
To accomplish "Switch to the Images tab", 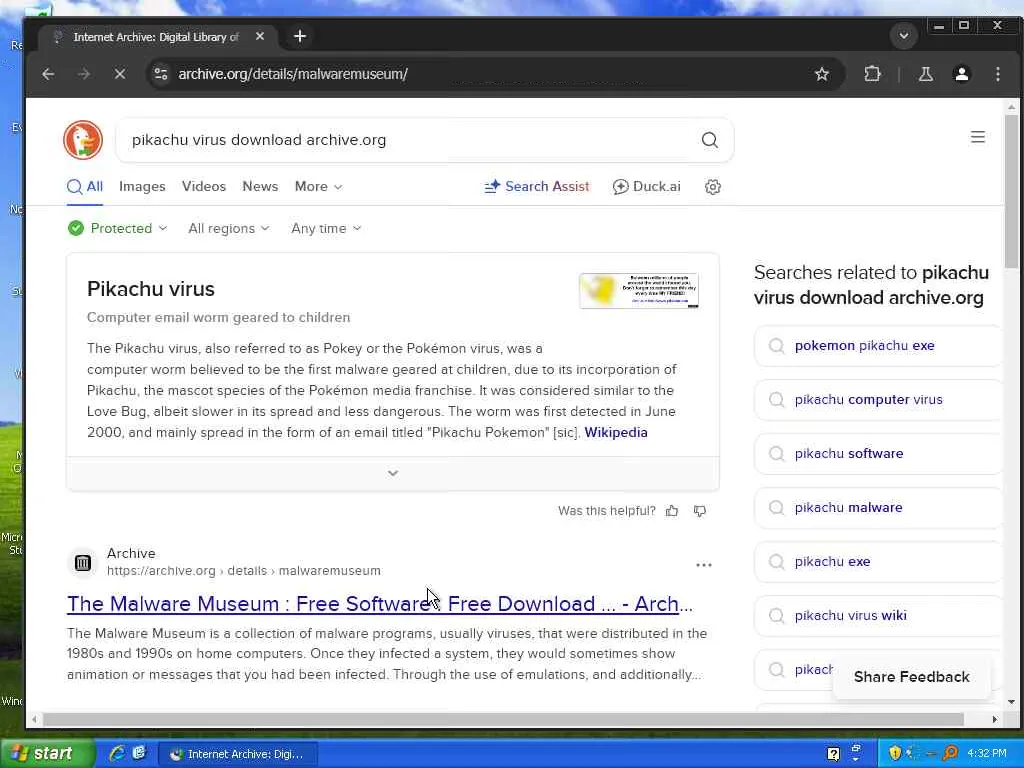I will tap(142, 187).
